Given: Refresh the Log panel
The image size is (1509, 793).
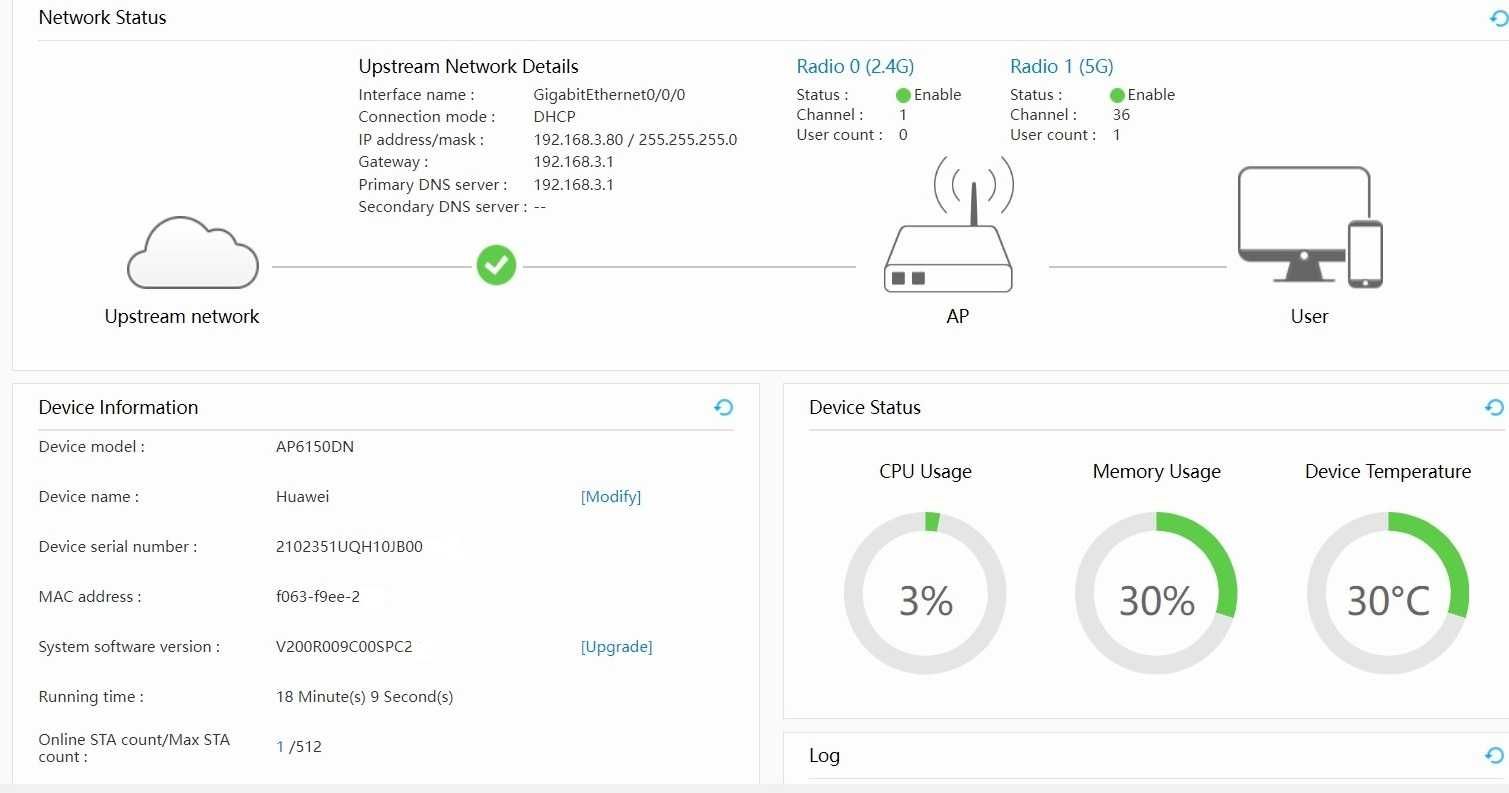Looking at the screenshot, I should [x=1494, y=755].
